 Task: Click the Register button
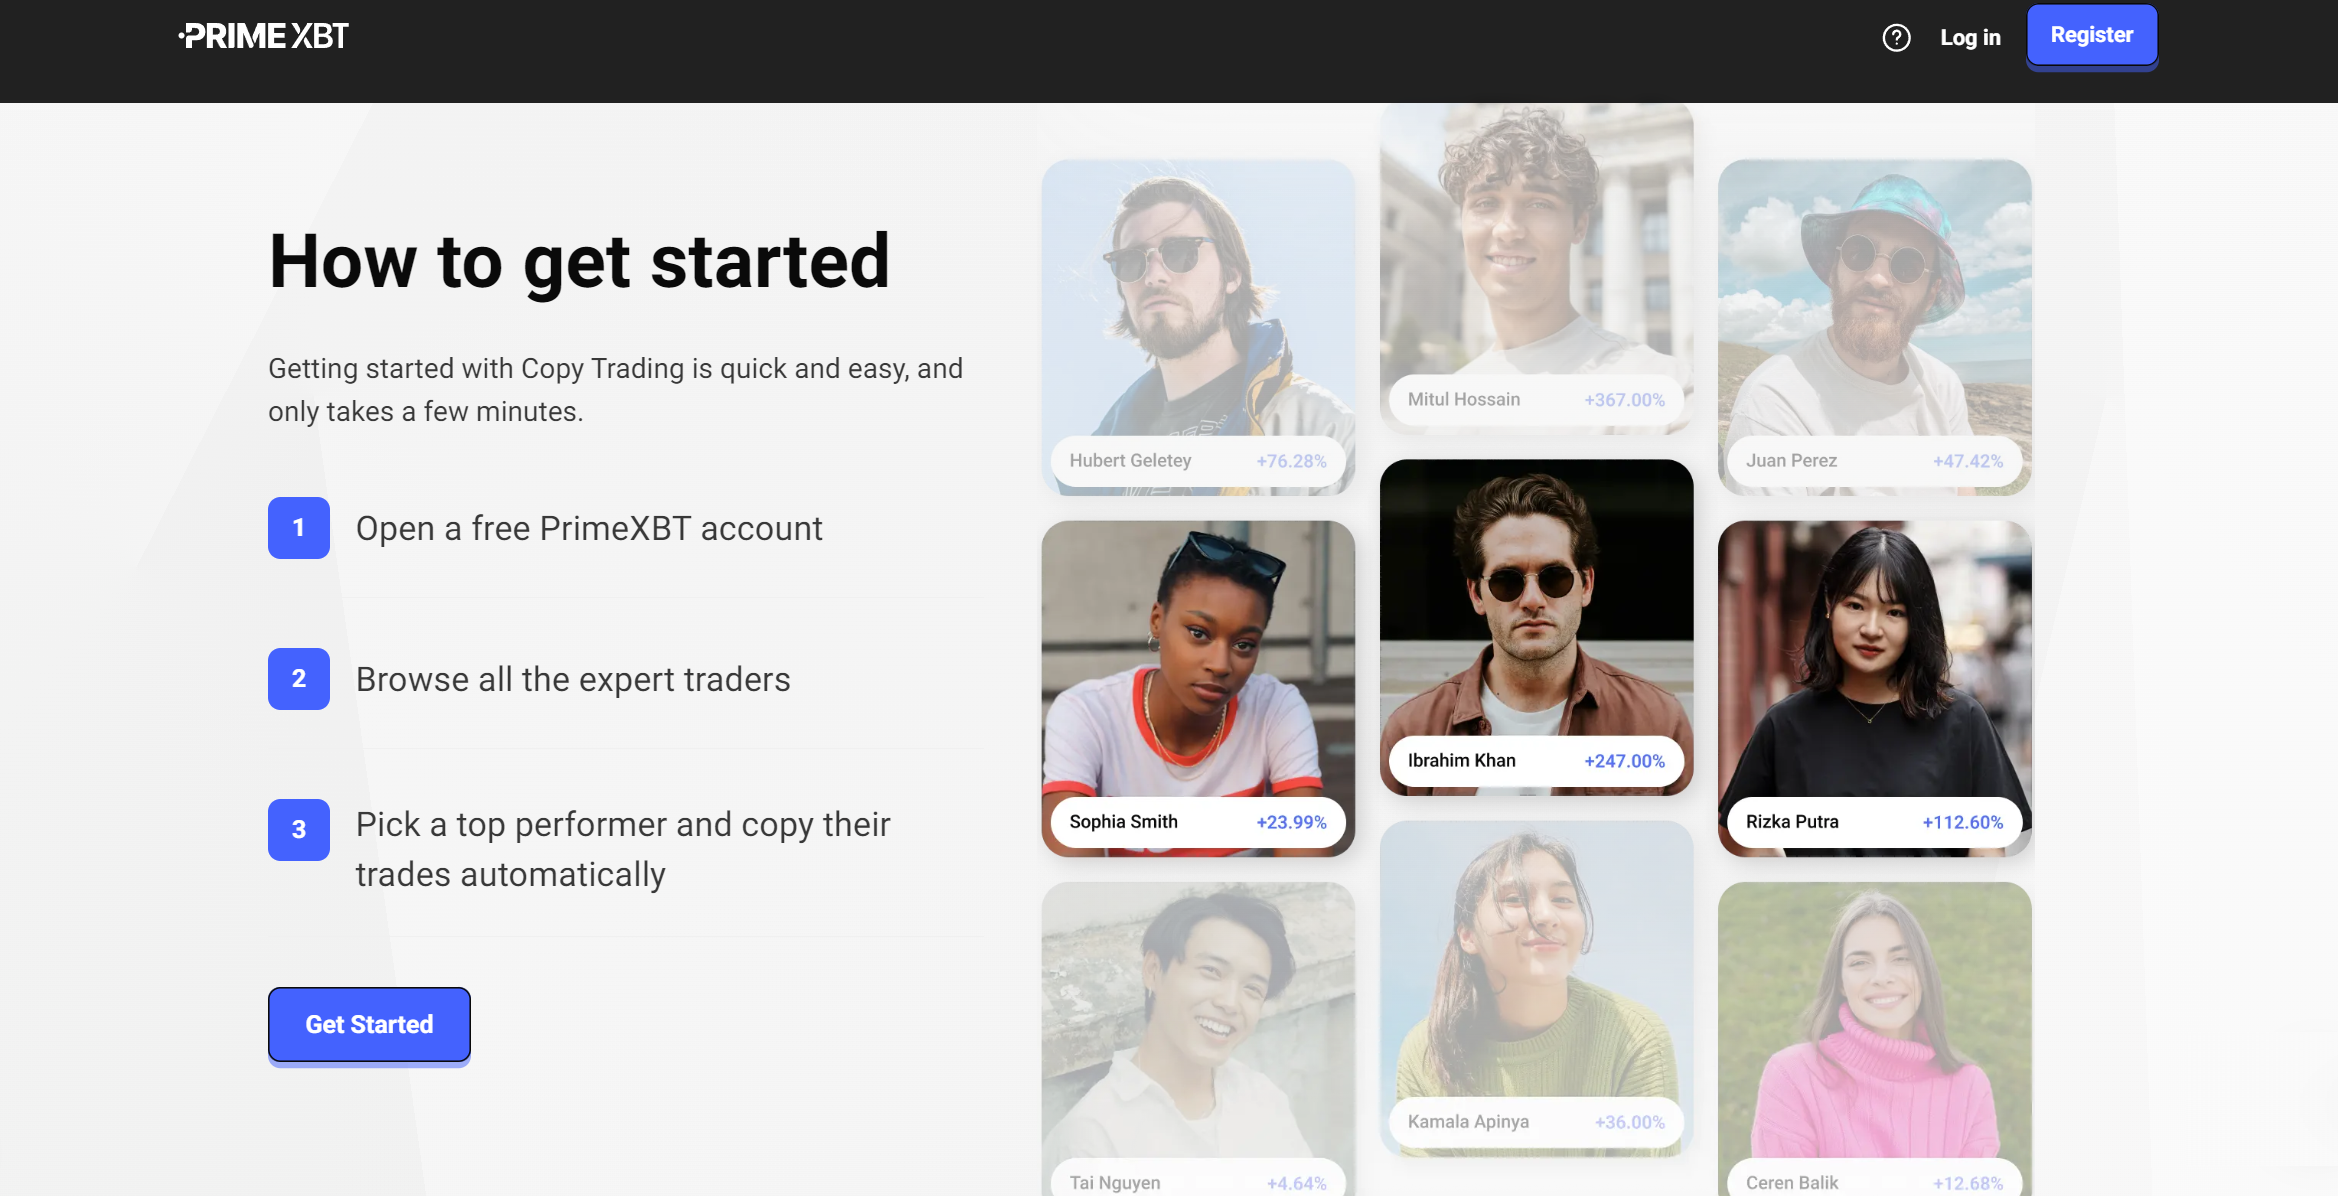point(2091,36)
